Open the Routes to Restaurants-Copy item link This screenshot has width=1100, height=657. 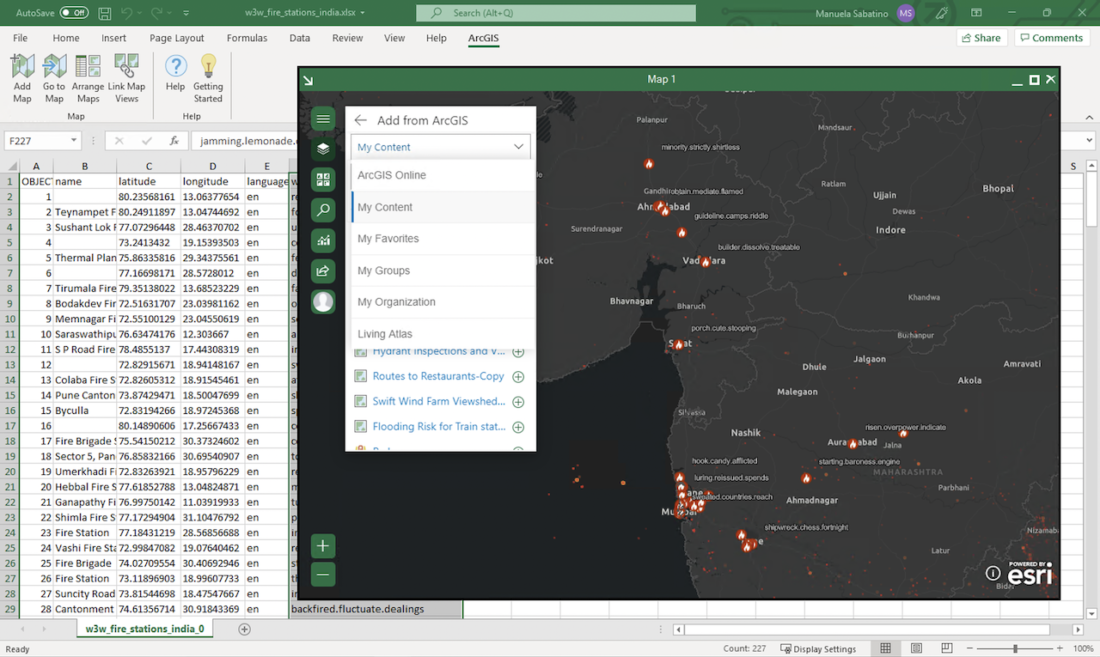pyautogui.click(x=438, y=377)
